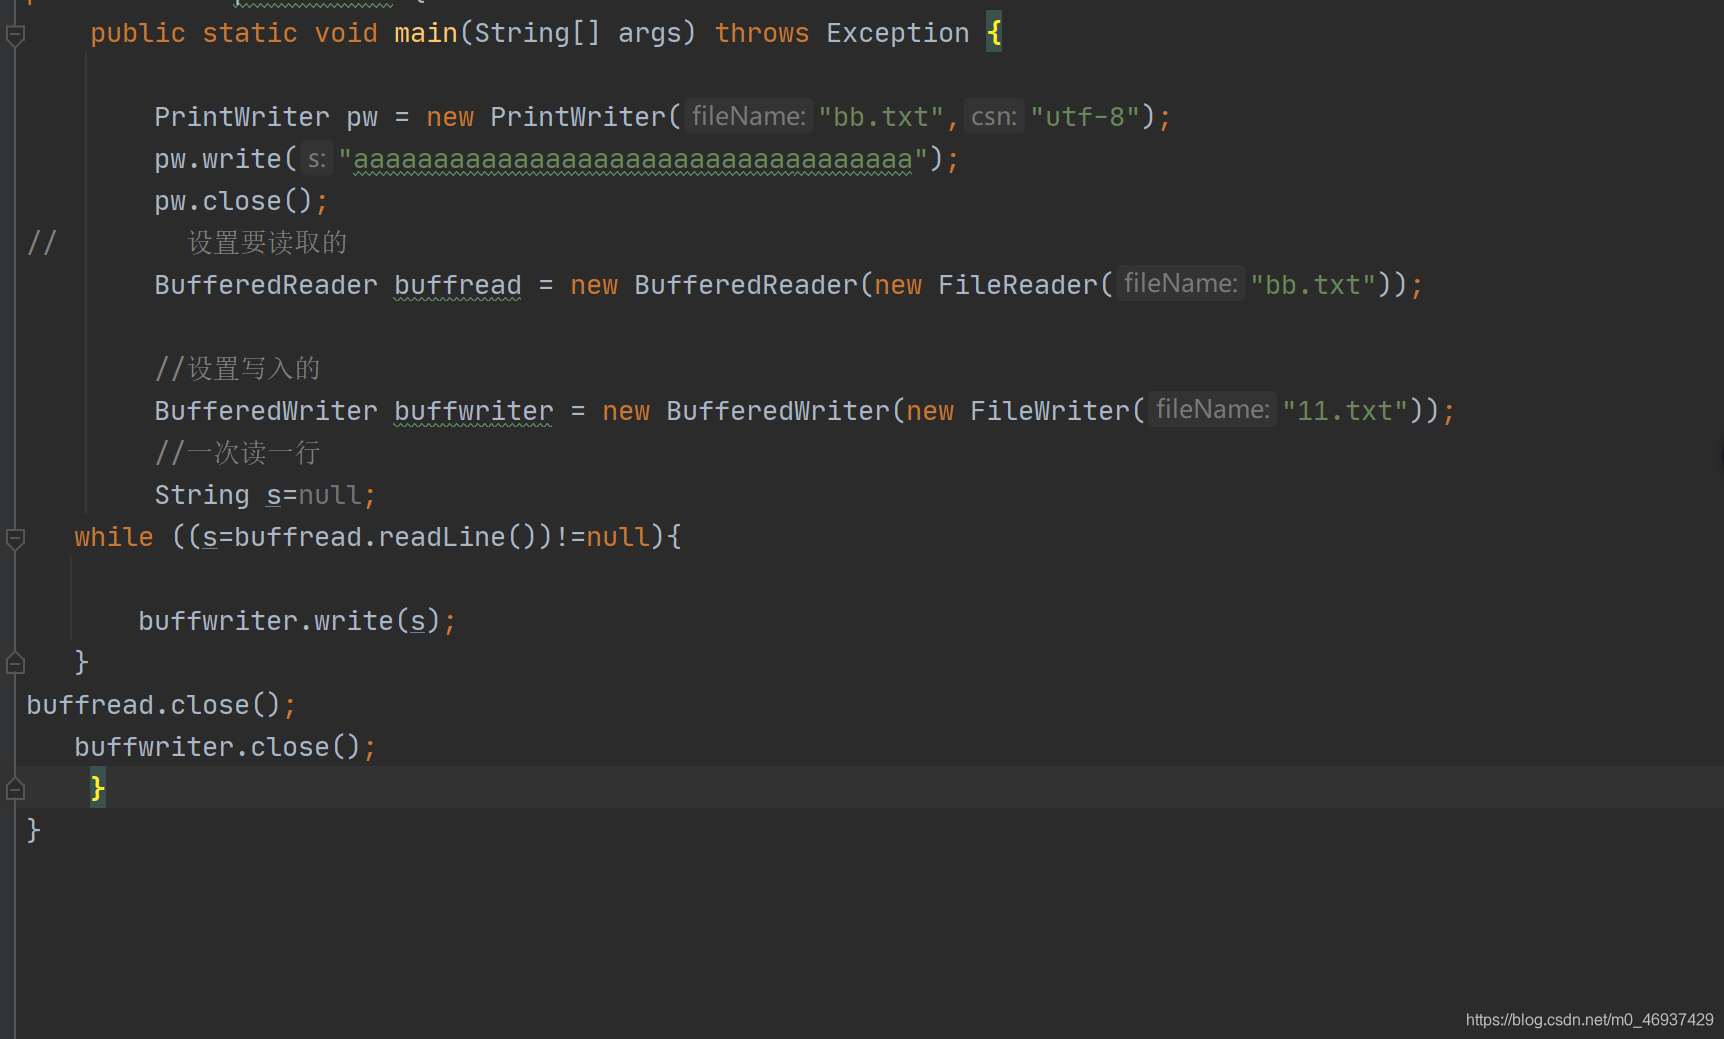1724x1039 pixels.
Task: Click the 'void' keyword
Action: click(x=346, y=33)
